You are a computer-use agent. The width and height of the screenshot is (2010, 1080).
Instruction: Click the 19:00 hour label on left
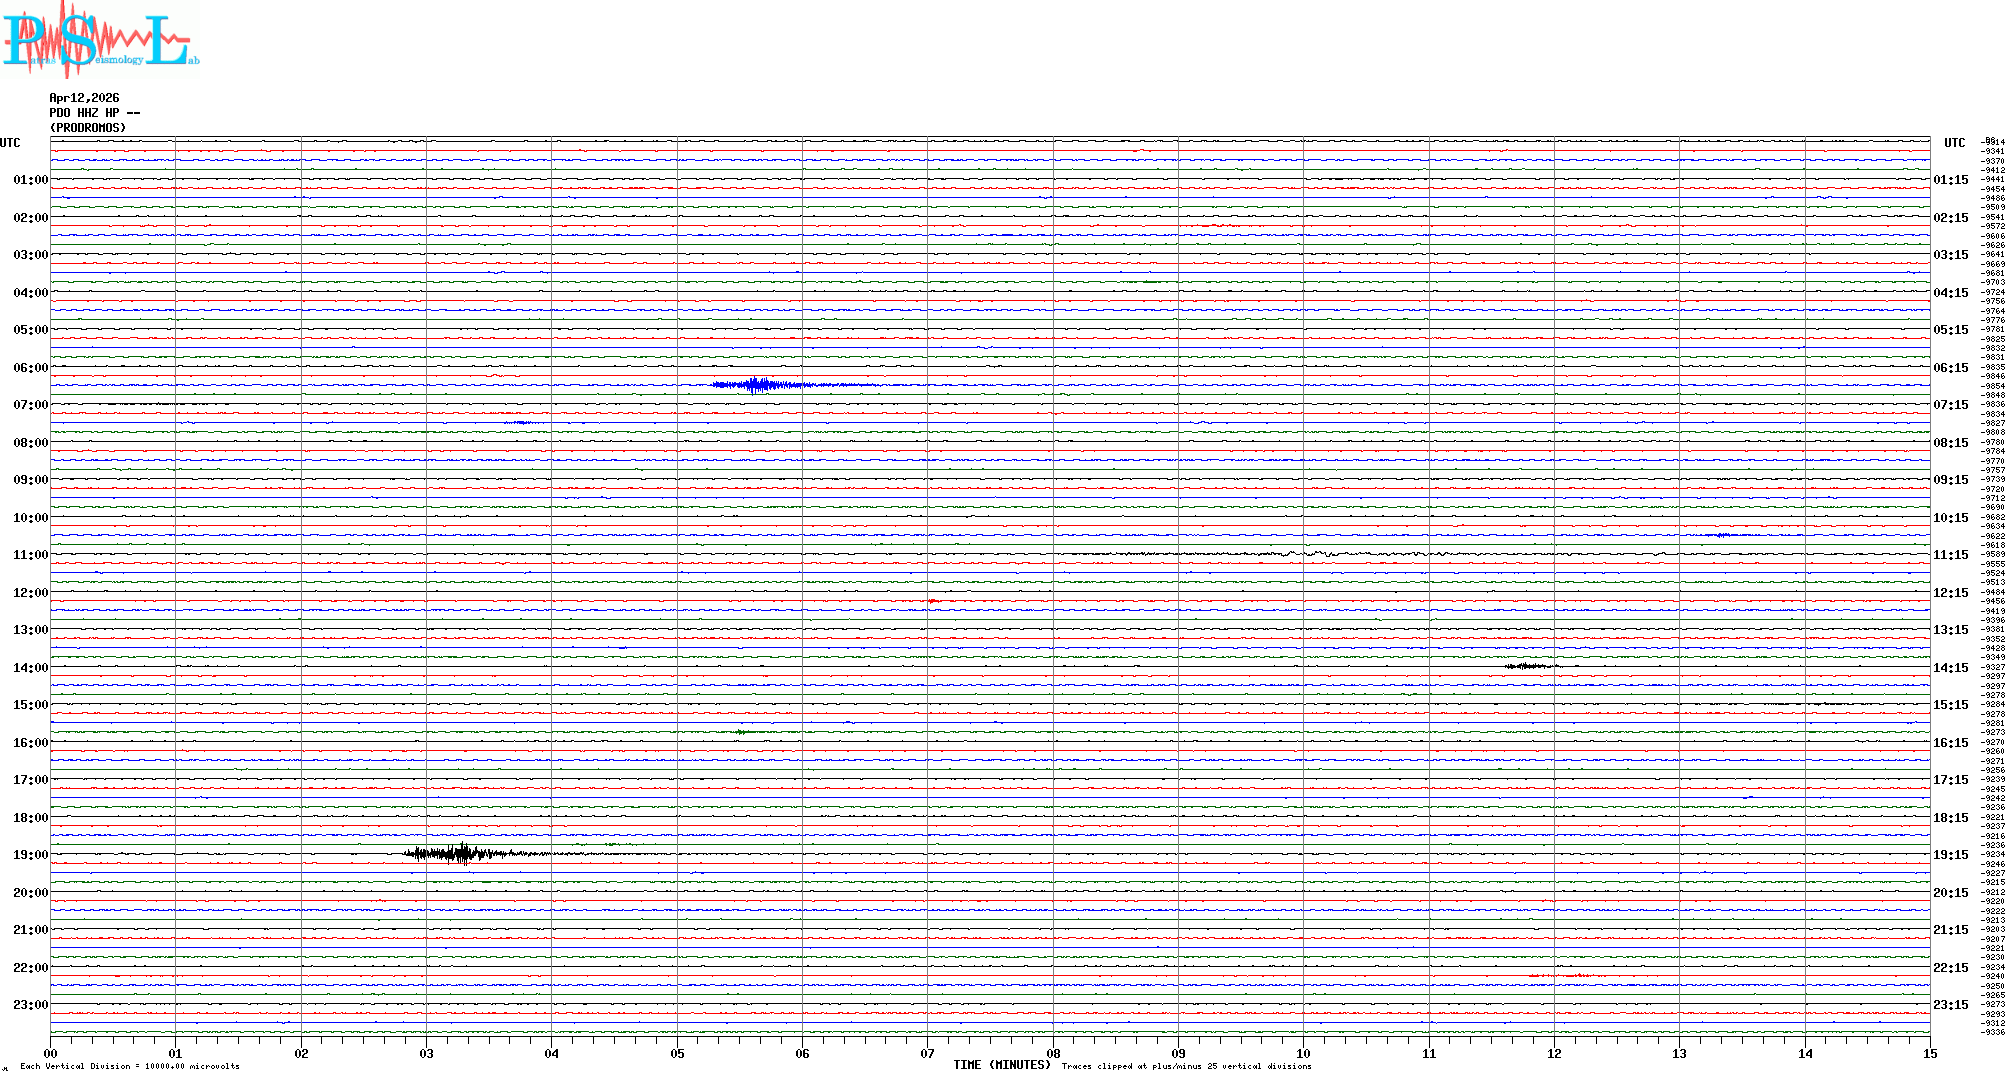[x=30, y=855]
